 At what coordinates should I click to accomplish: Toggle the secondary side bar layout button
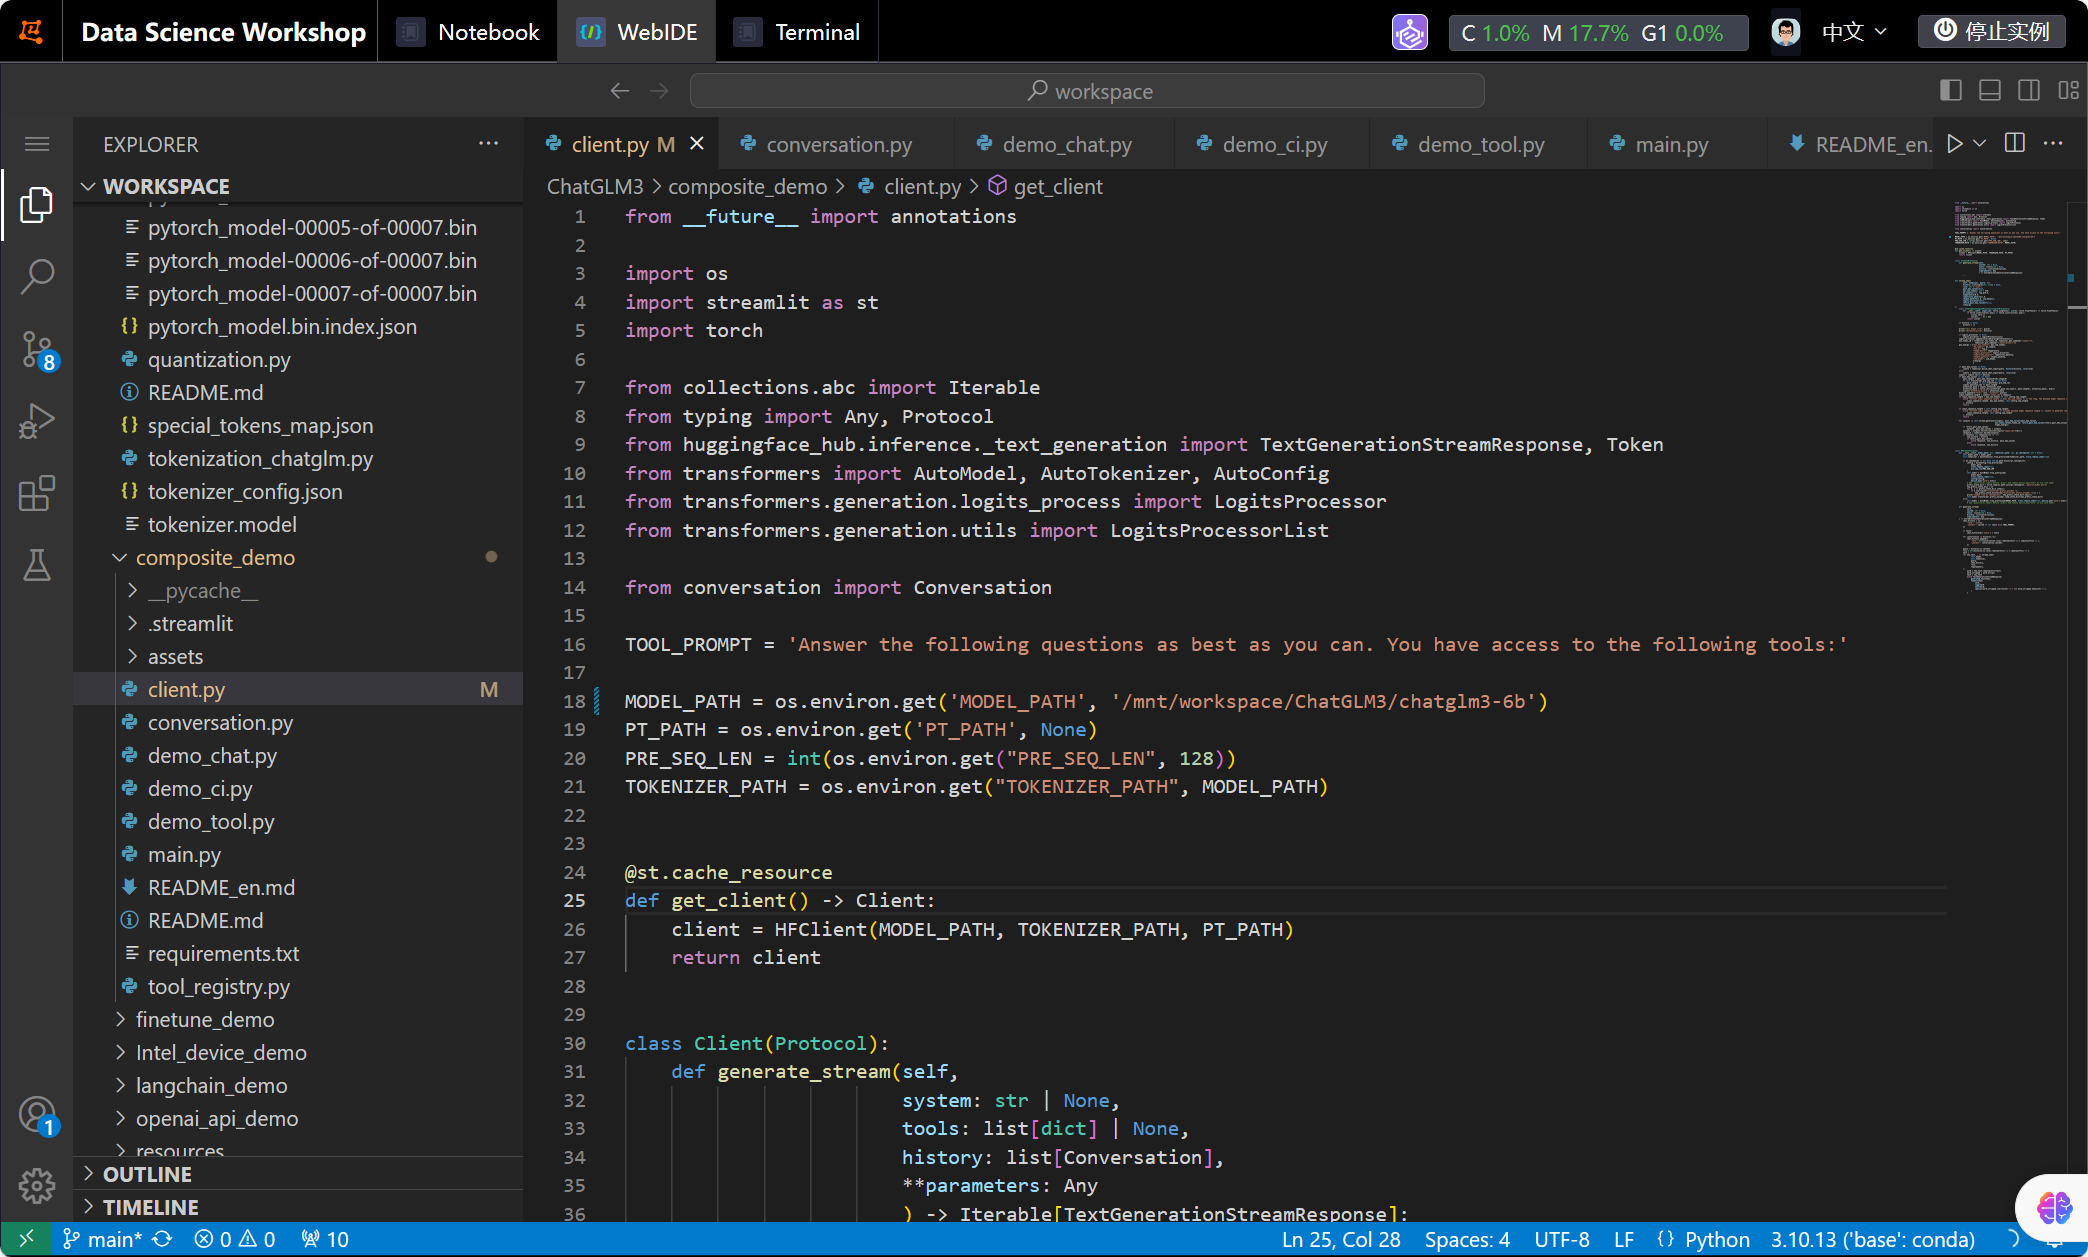2029,90
